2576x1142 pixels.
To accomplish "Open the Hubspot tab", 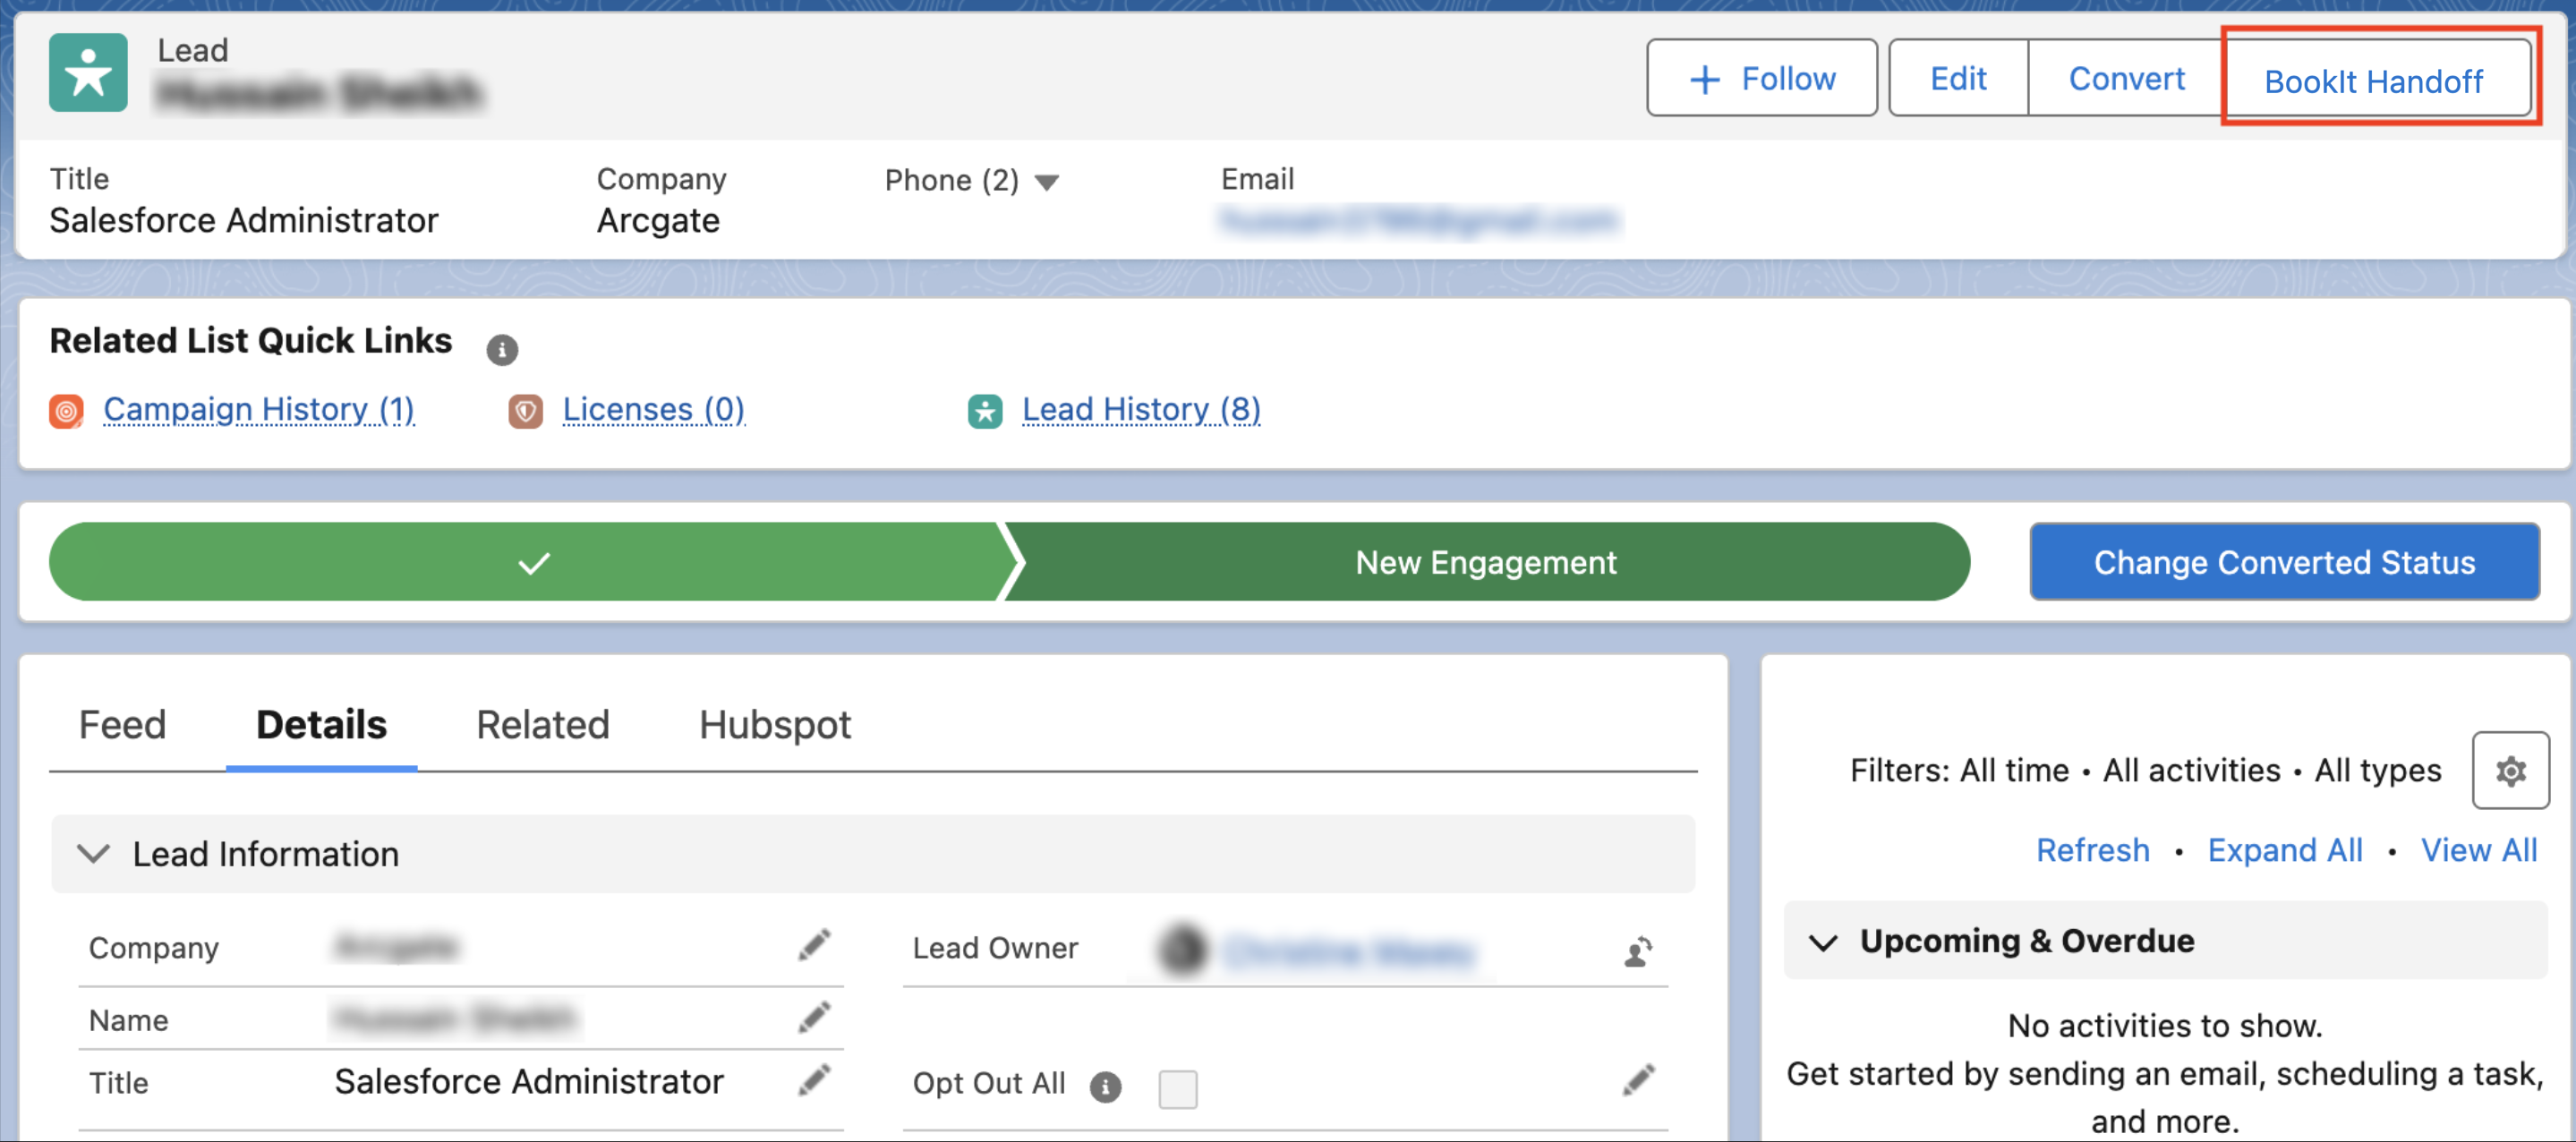I will click(775, 724).
